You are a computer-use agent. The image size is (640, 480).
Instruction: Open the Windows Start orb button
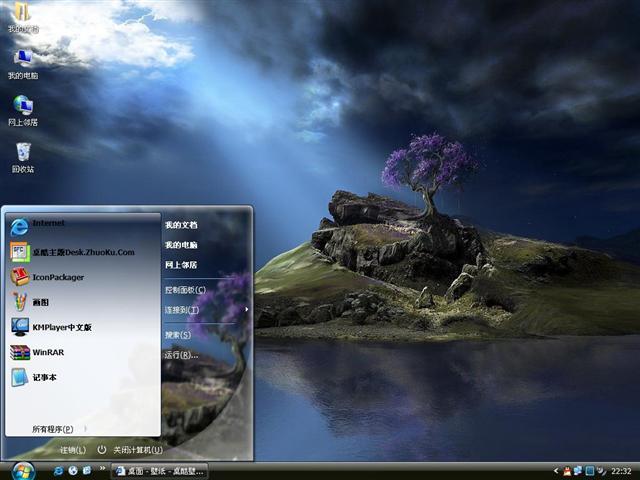(x=23, y=471)
